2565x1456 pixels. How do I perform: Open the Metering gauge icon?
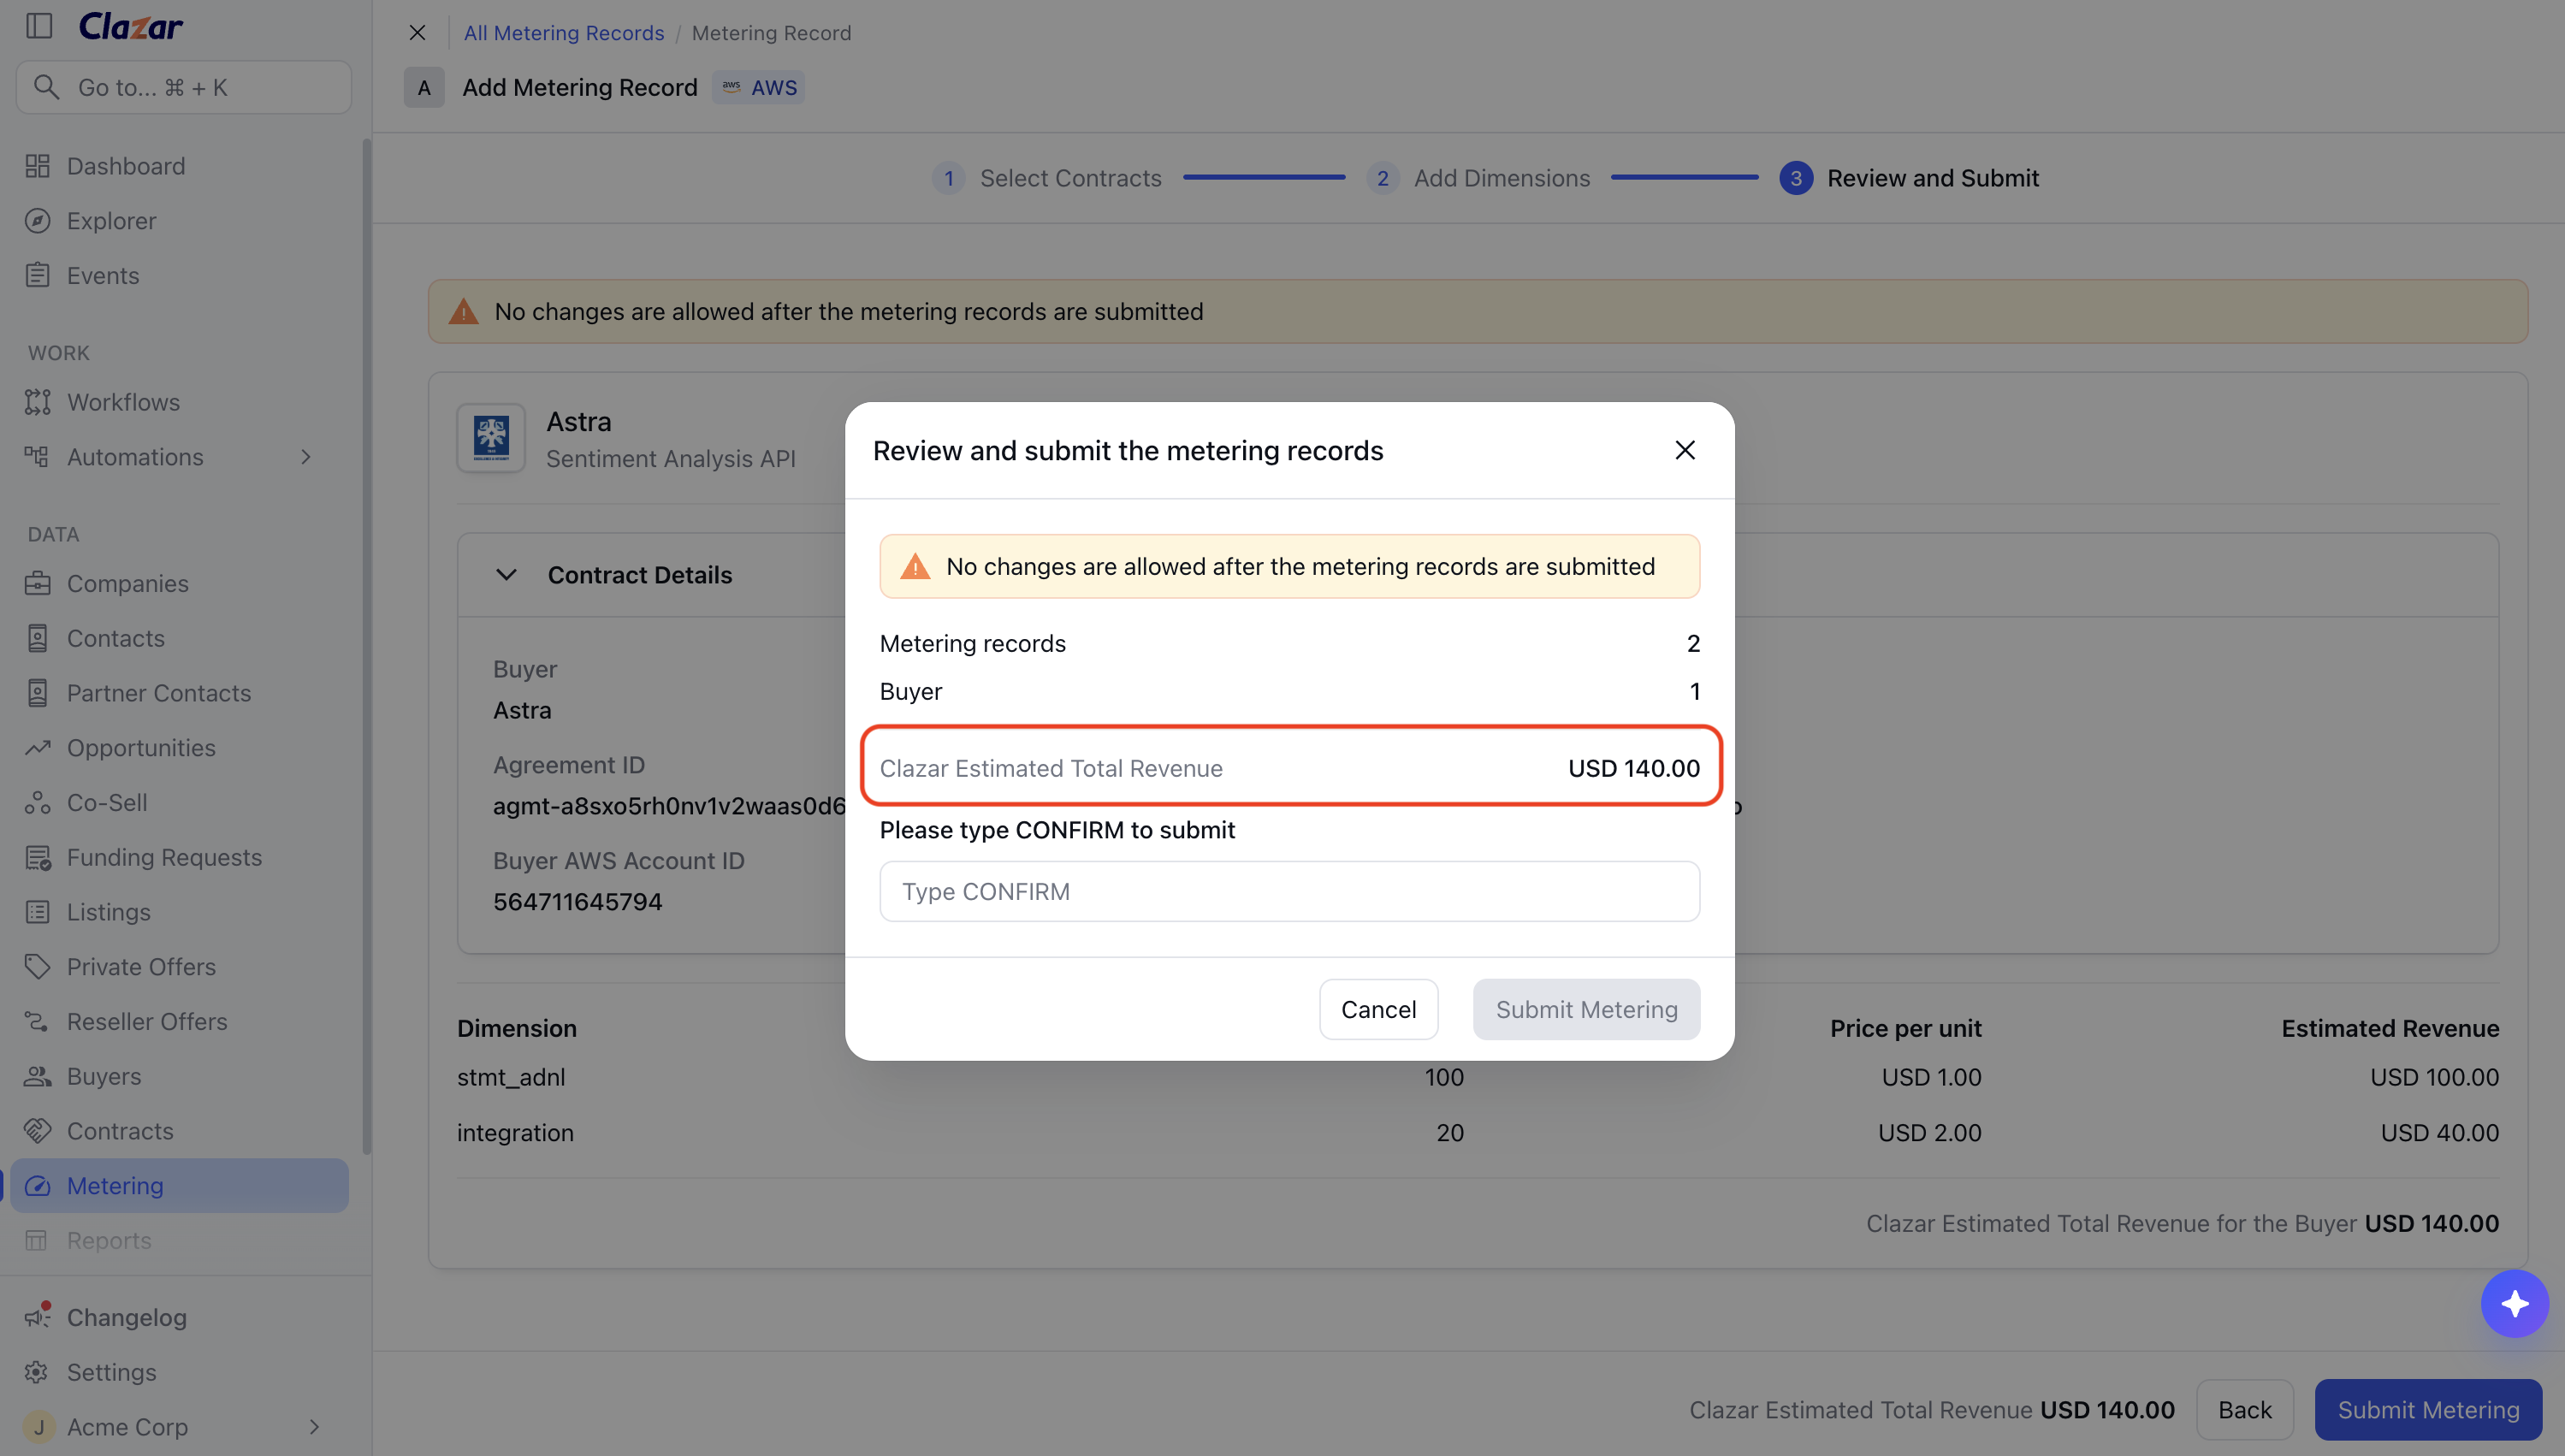pyautogui.click(x=38, y=1186)
